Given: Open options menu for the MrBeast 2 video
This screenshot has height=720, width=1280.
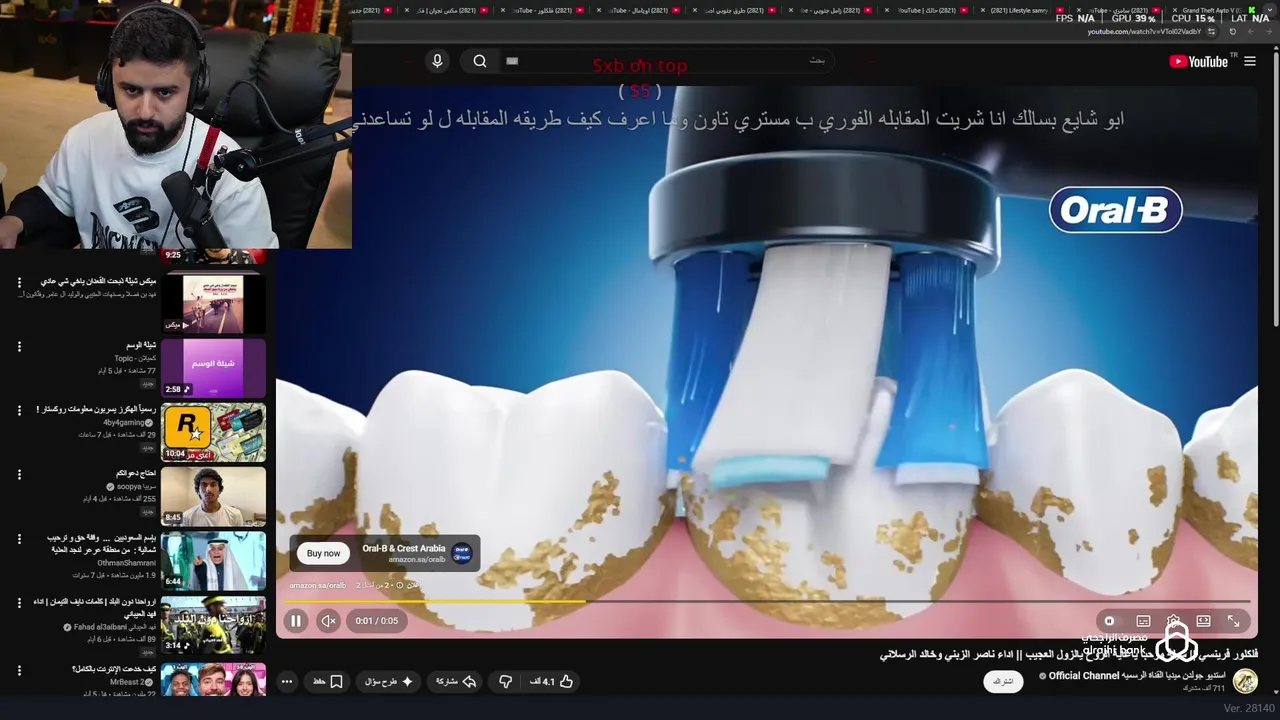Looking at the screenshot, I should 19,669.
